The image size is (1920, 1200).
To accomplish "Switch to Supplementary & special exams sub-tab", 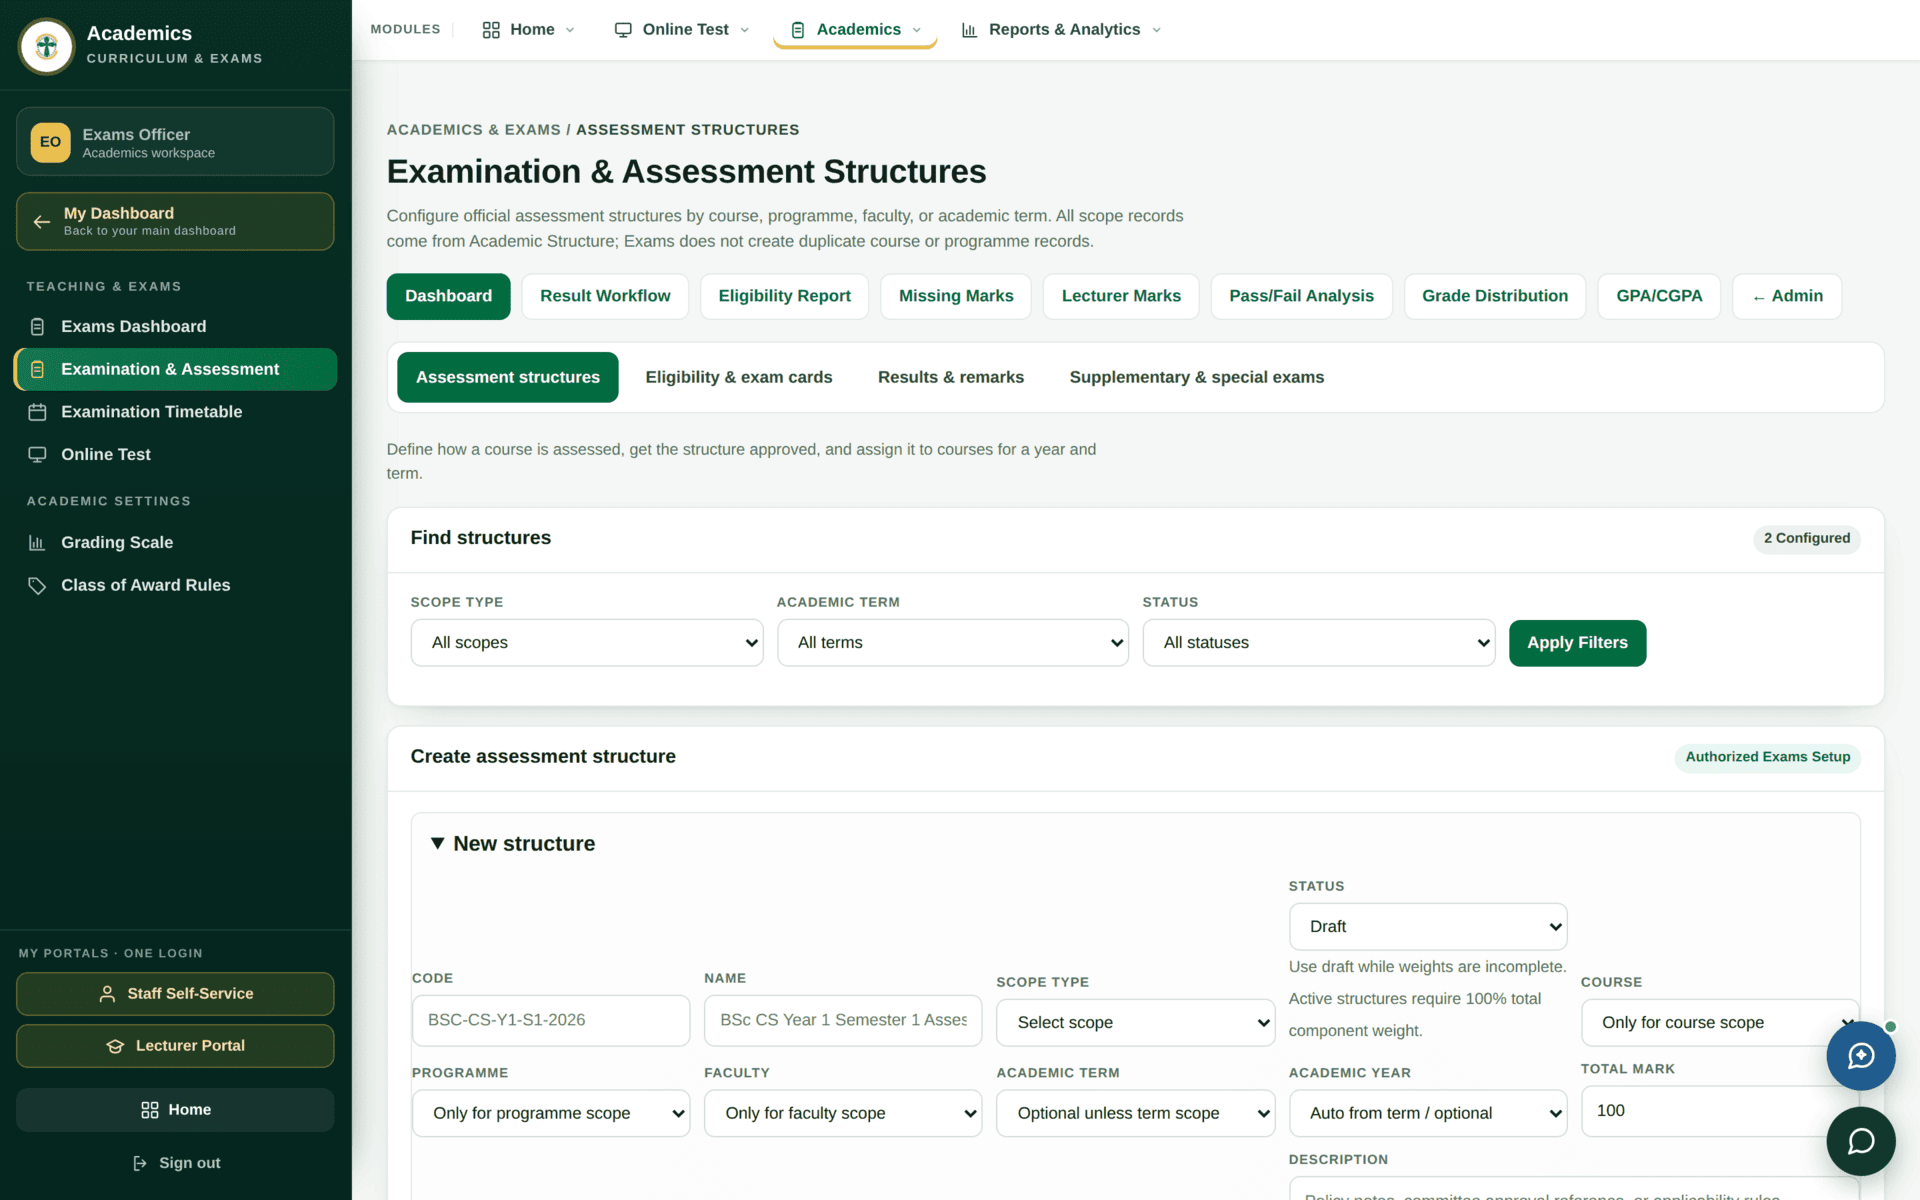I will point(1196,378).
